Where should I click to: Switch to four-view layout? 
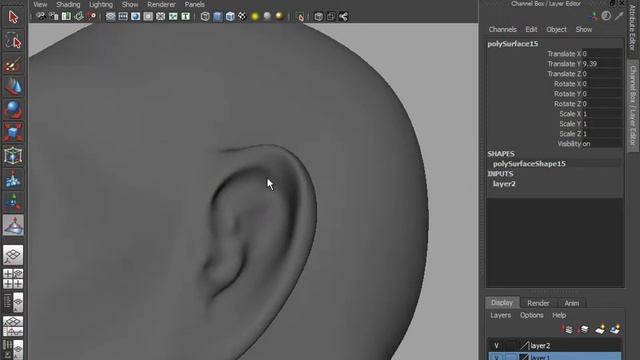click(13, 279)
